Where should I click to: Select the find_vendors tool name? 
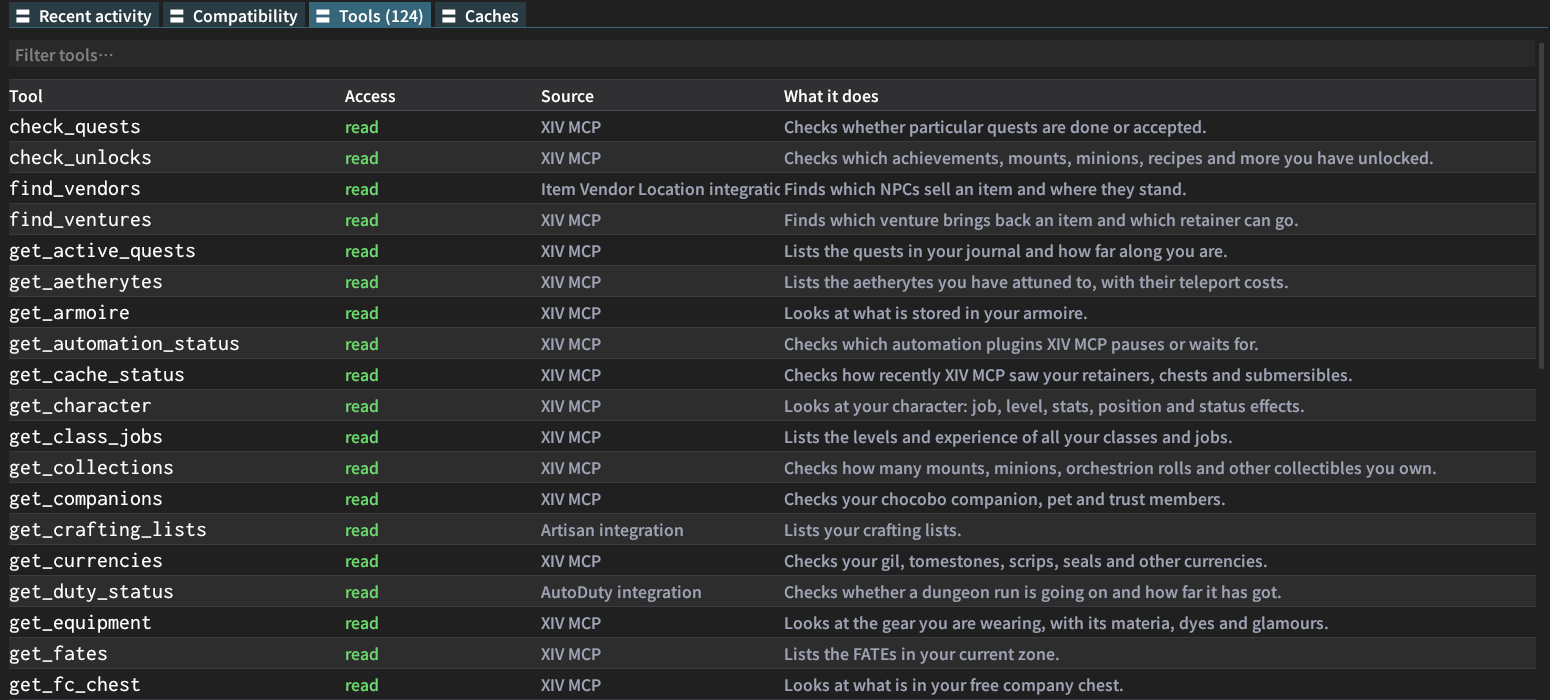tap(75, 189)
